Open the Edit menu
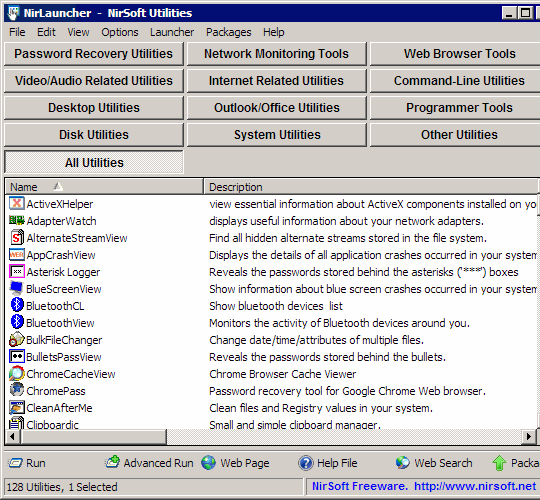Screen dimensions: 540x500 click(46, 32)
